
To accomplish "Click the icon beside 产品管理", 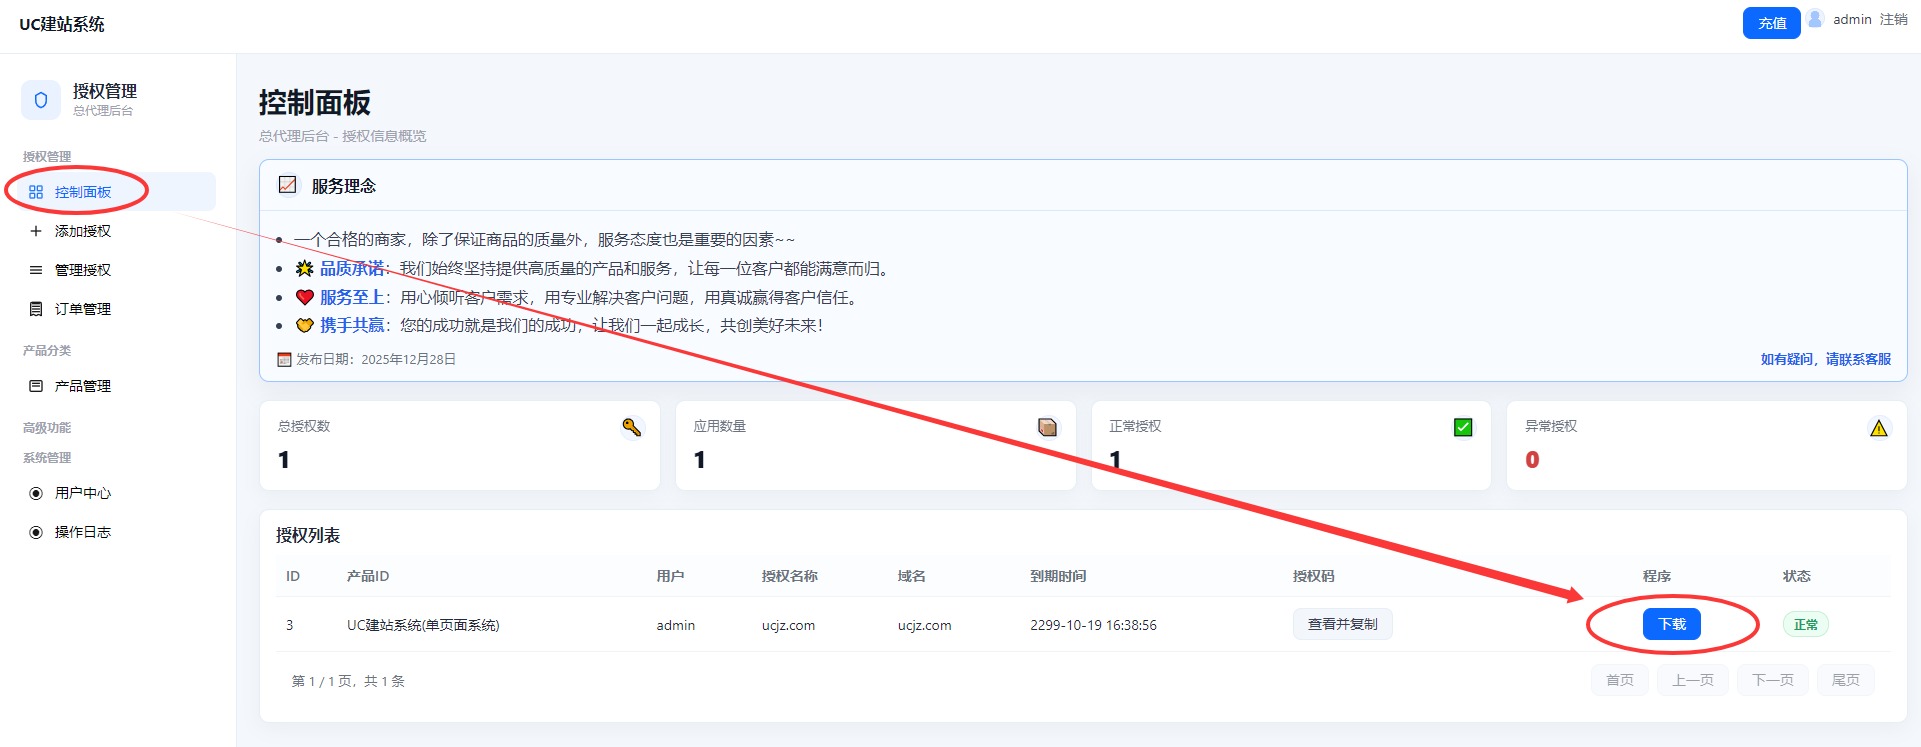I will coord(36,386).
